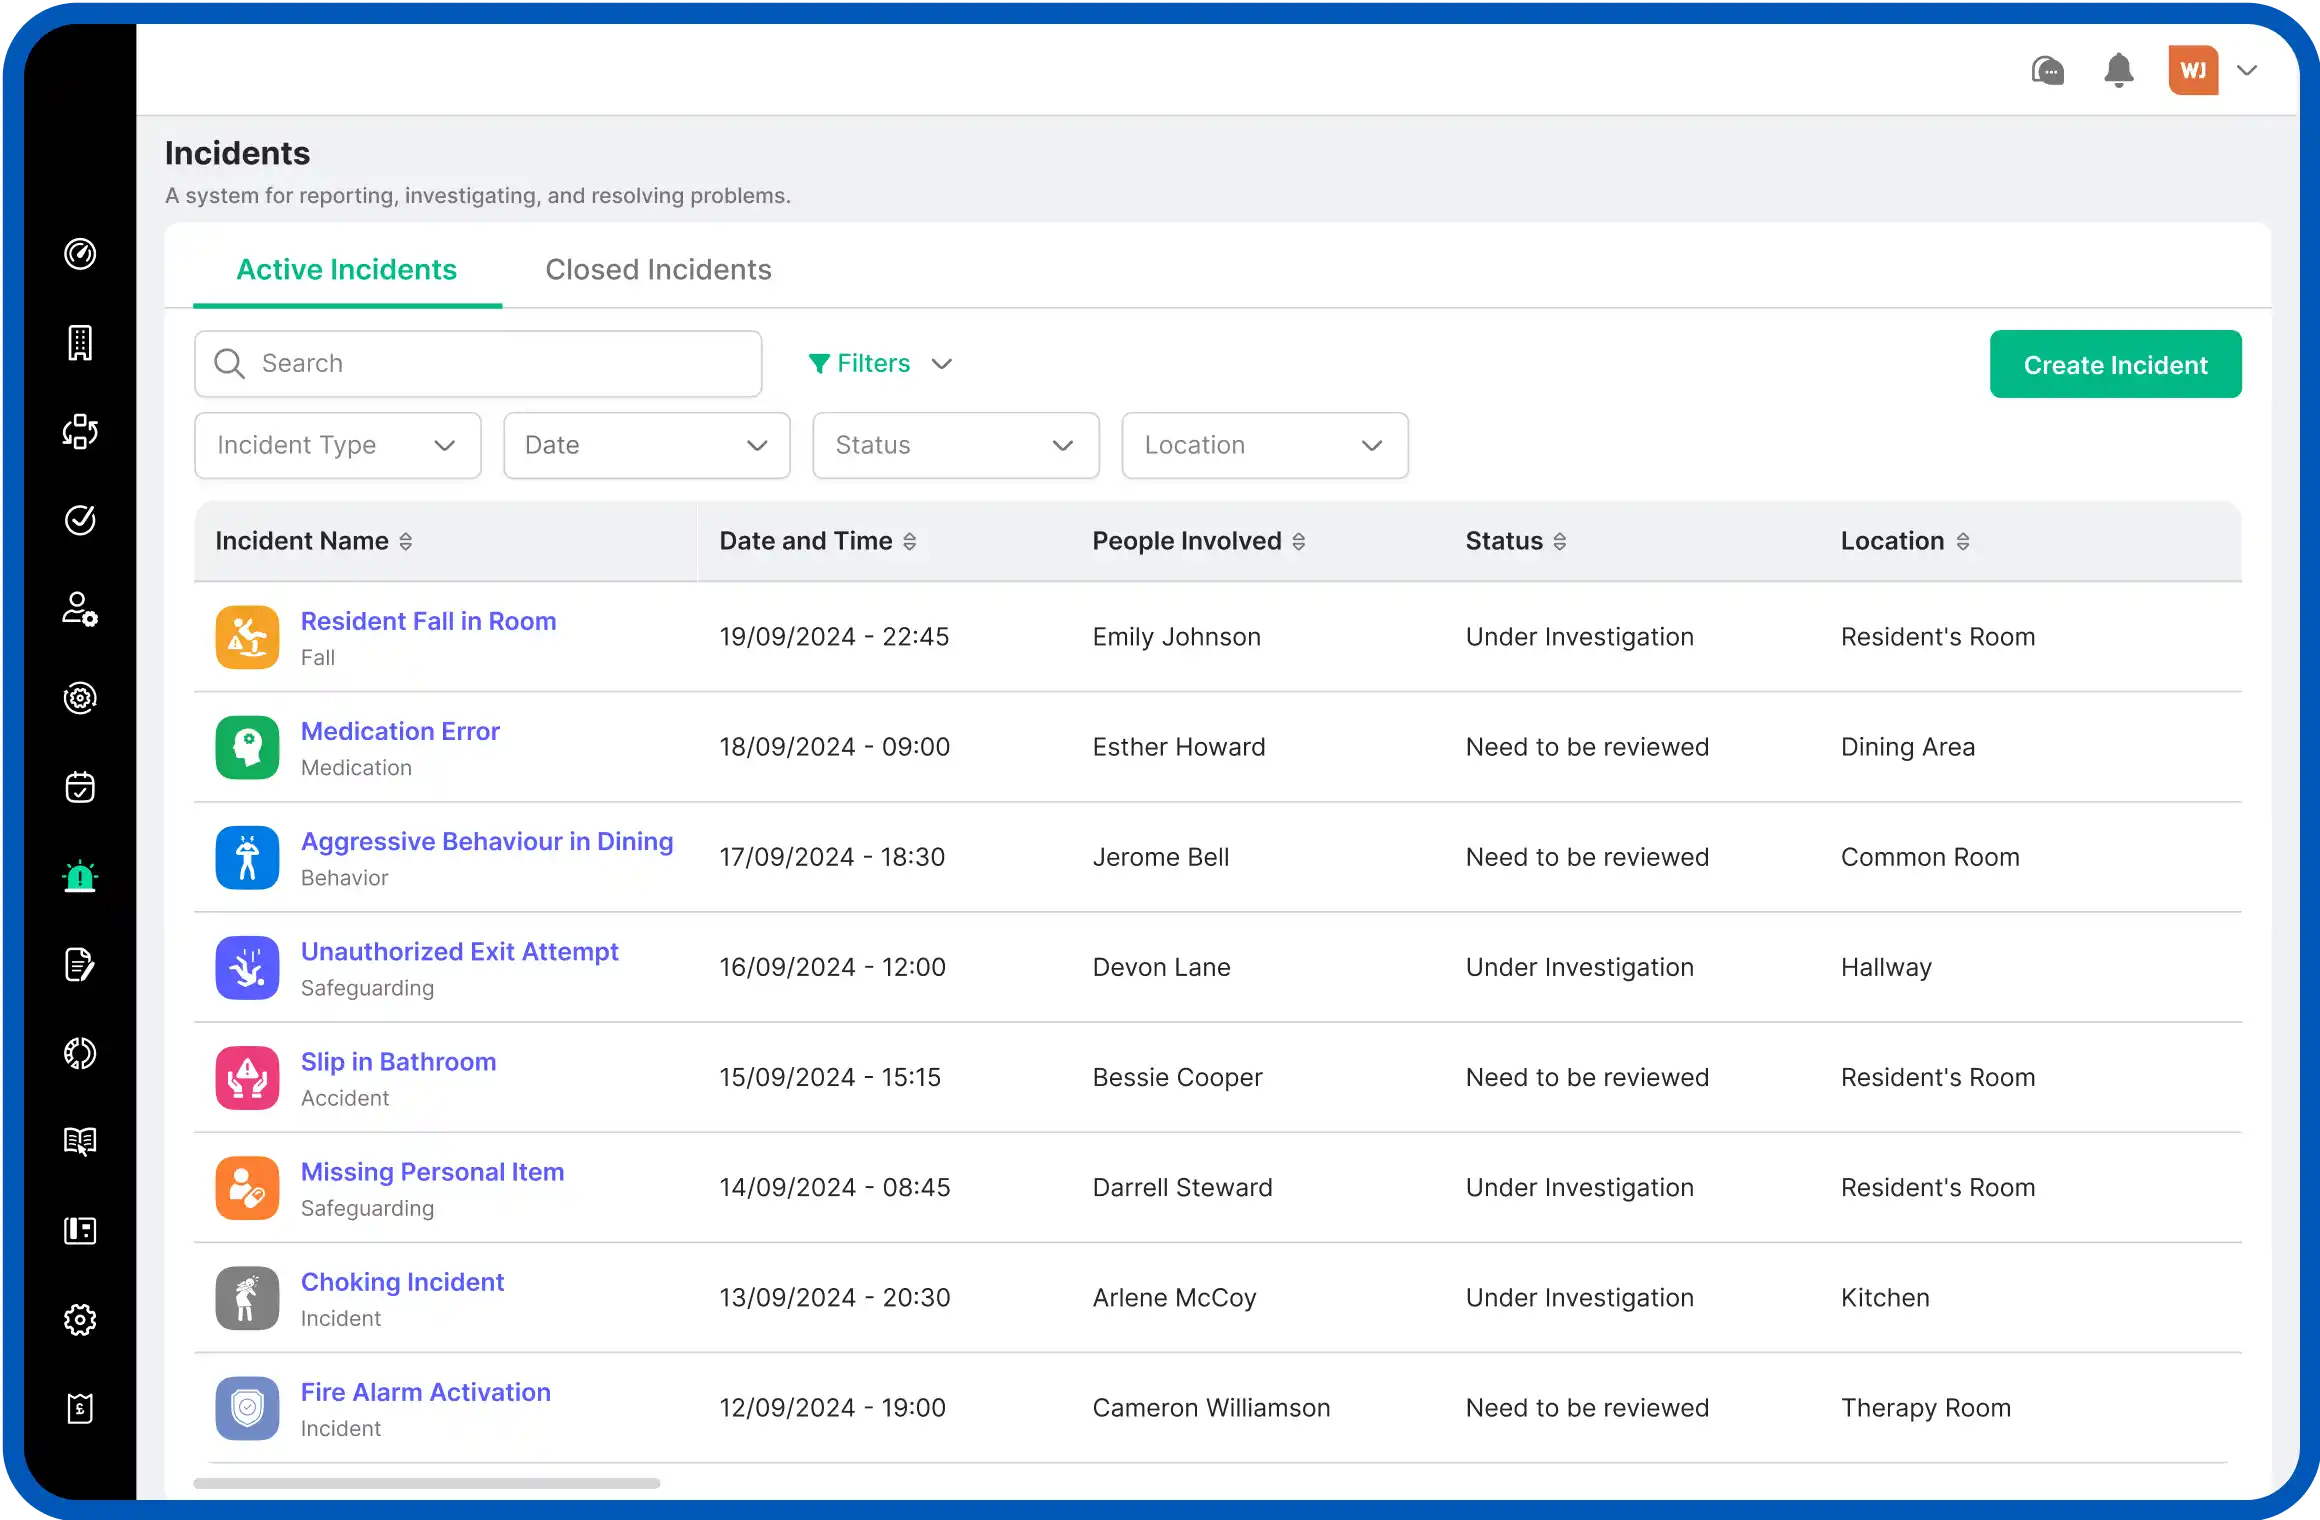Click the horizontal scrollbar below table
Viewport: 2320px width, 1520px height.
point(426,1483)
